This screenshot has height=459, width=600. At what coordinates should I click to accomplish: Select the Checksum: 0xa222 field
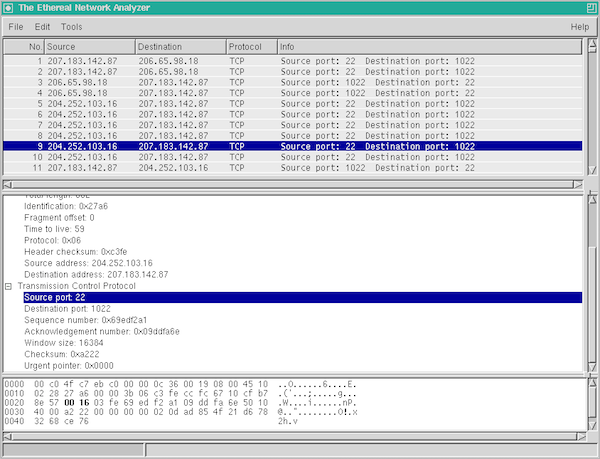(62, 354)
